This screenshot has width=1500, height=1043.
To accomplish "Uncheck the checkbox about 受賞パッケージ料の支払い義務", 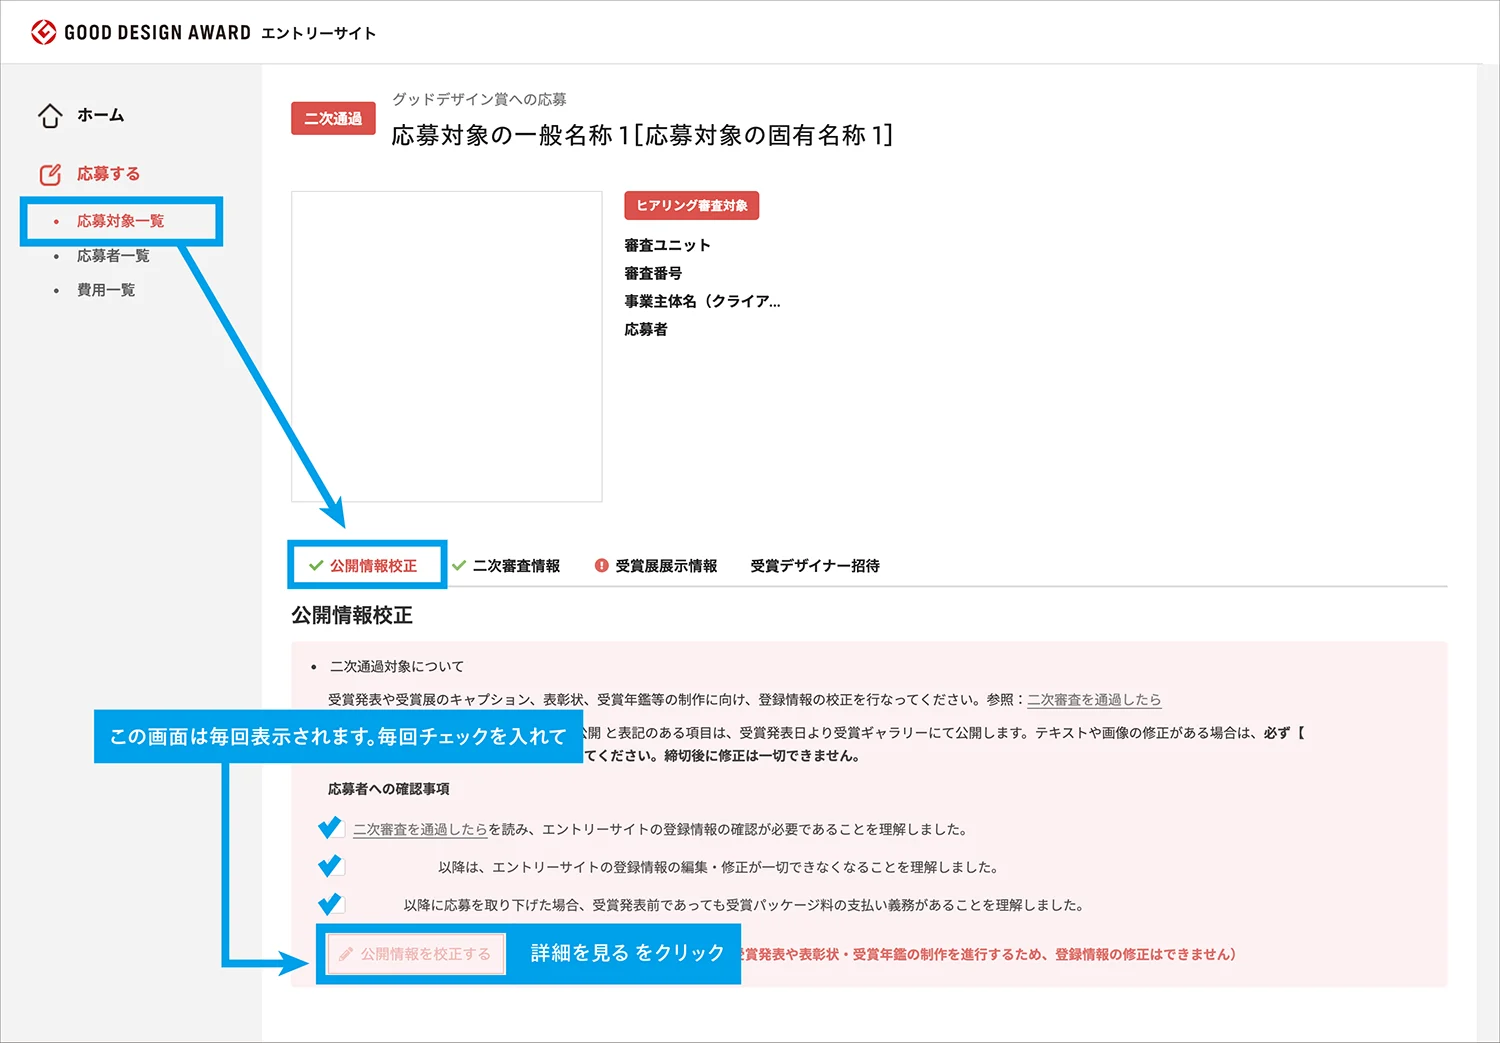I will pyautogui.click(x=330, y=903).
